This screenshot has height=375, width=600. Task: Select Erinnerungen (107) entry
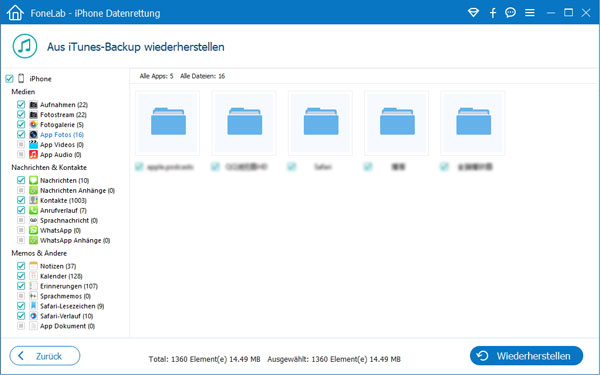(68, 286)
